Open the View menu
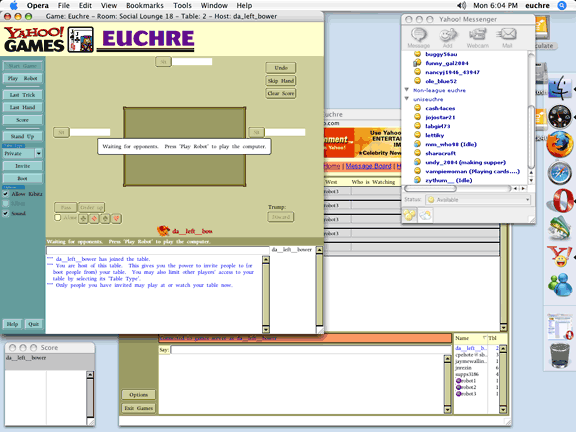576x432 pixels. coord(109,6)
